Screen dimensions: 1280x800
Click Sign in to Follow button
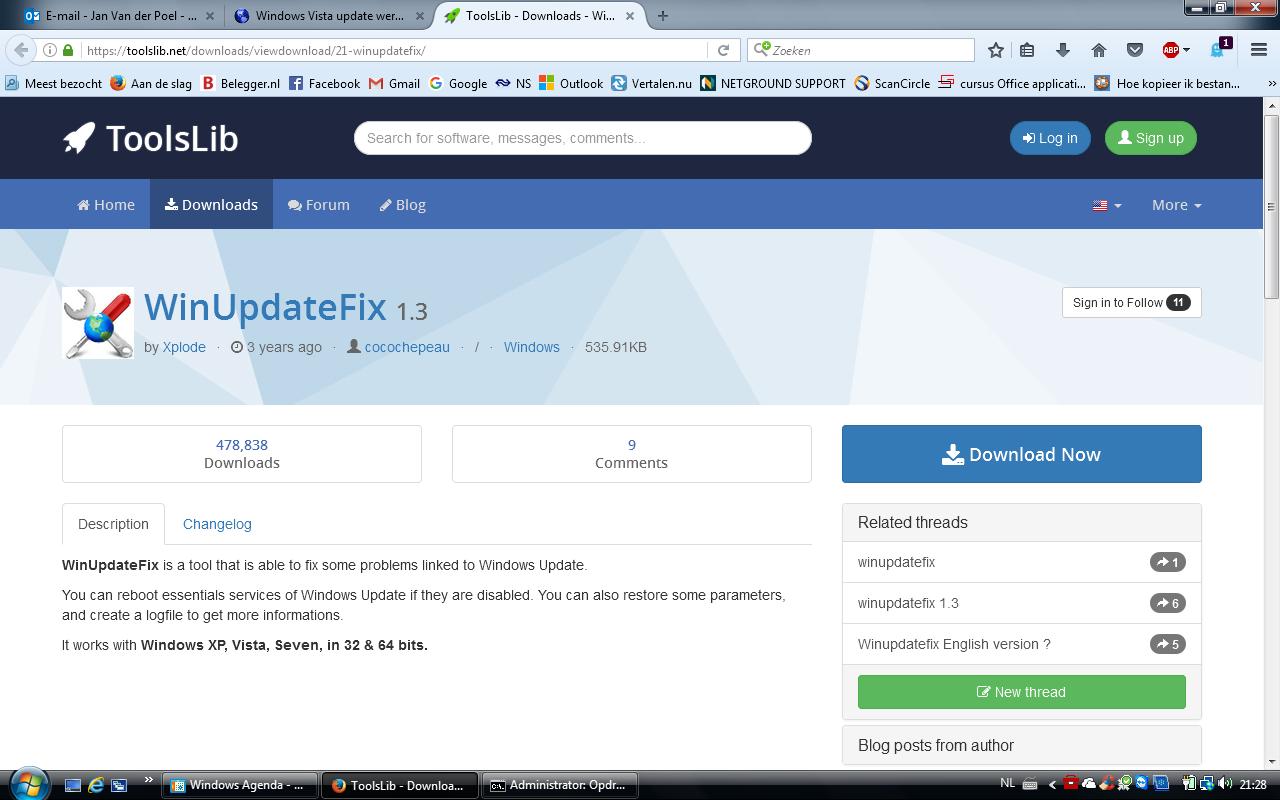tap(1131, 303)
